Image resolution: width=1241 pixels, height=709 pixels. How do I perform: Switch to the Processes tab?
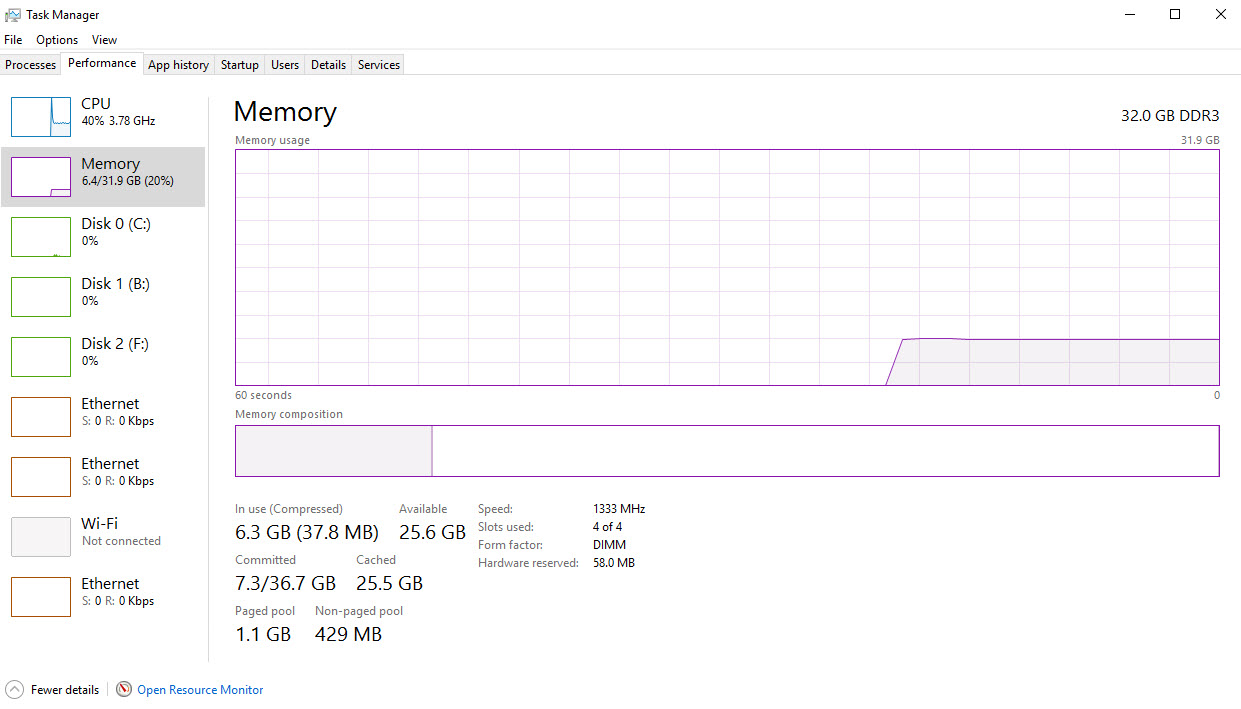31,65
